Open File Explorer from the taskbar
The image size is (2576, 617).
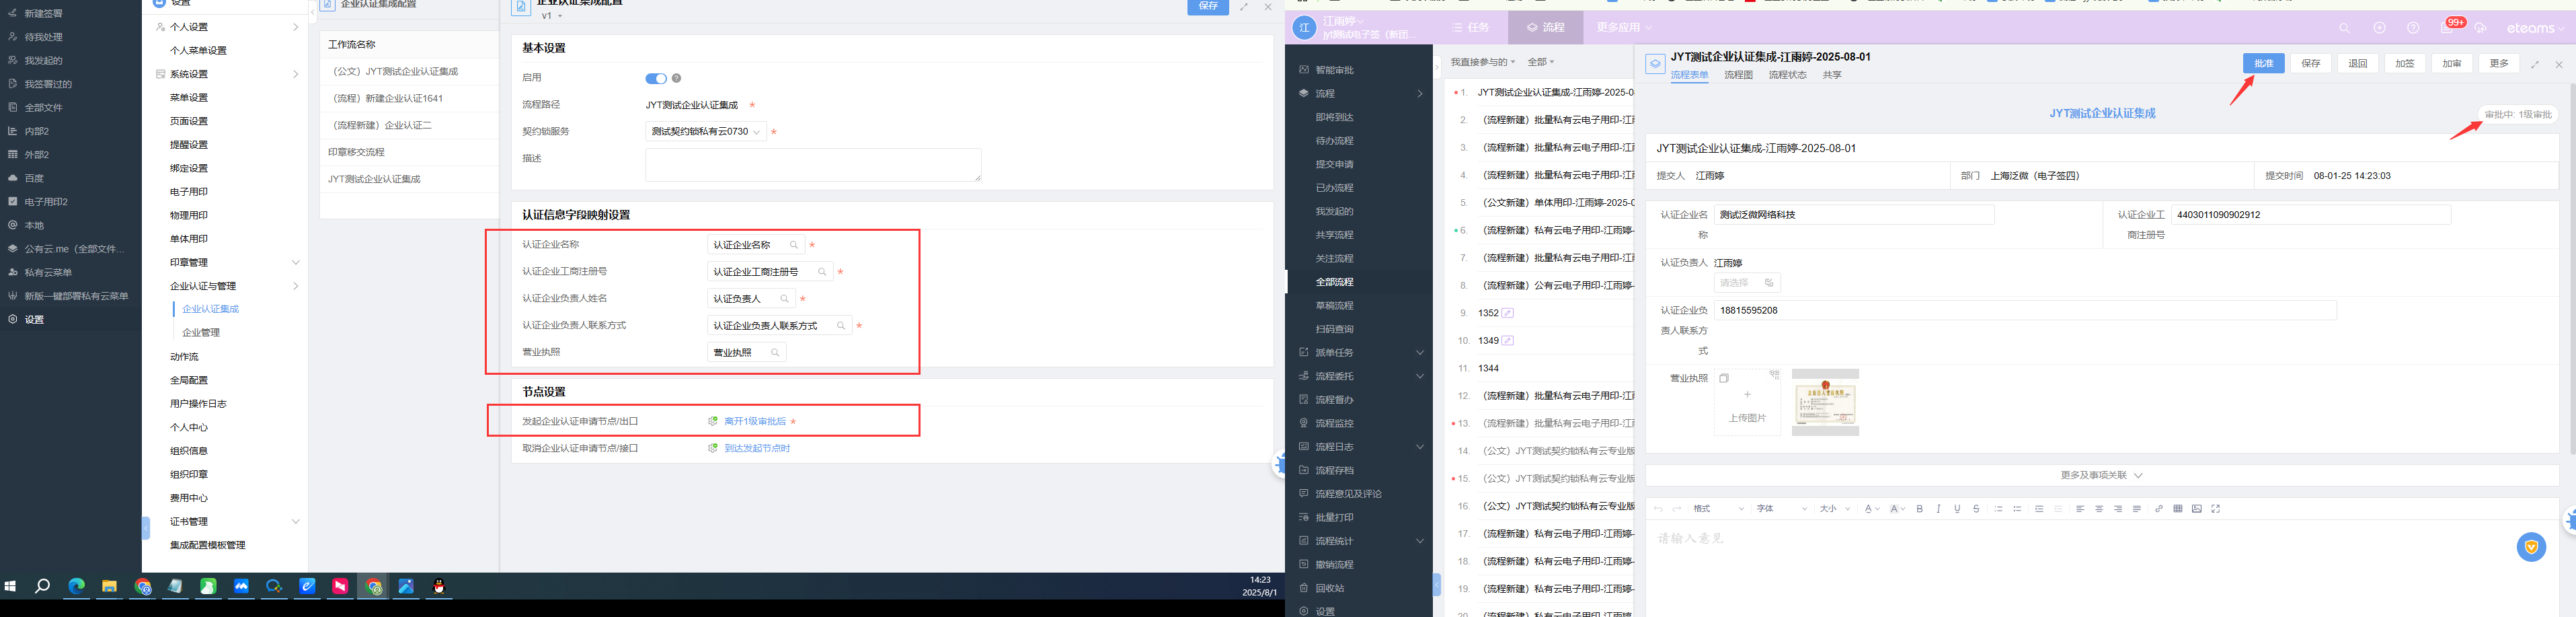click(109, 587)
